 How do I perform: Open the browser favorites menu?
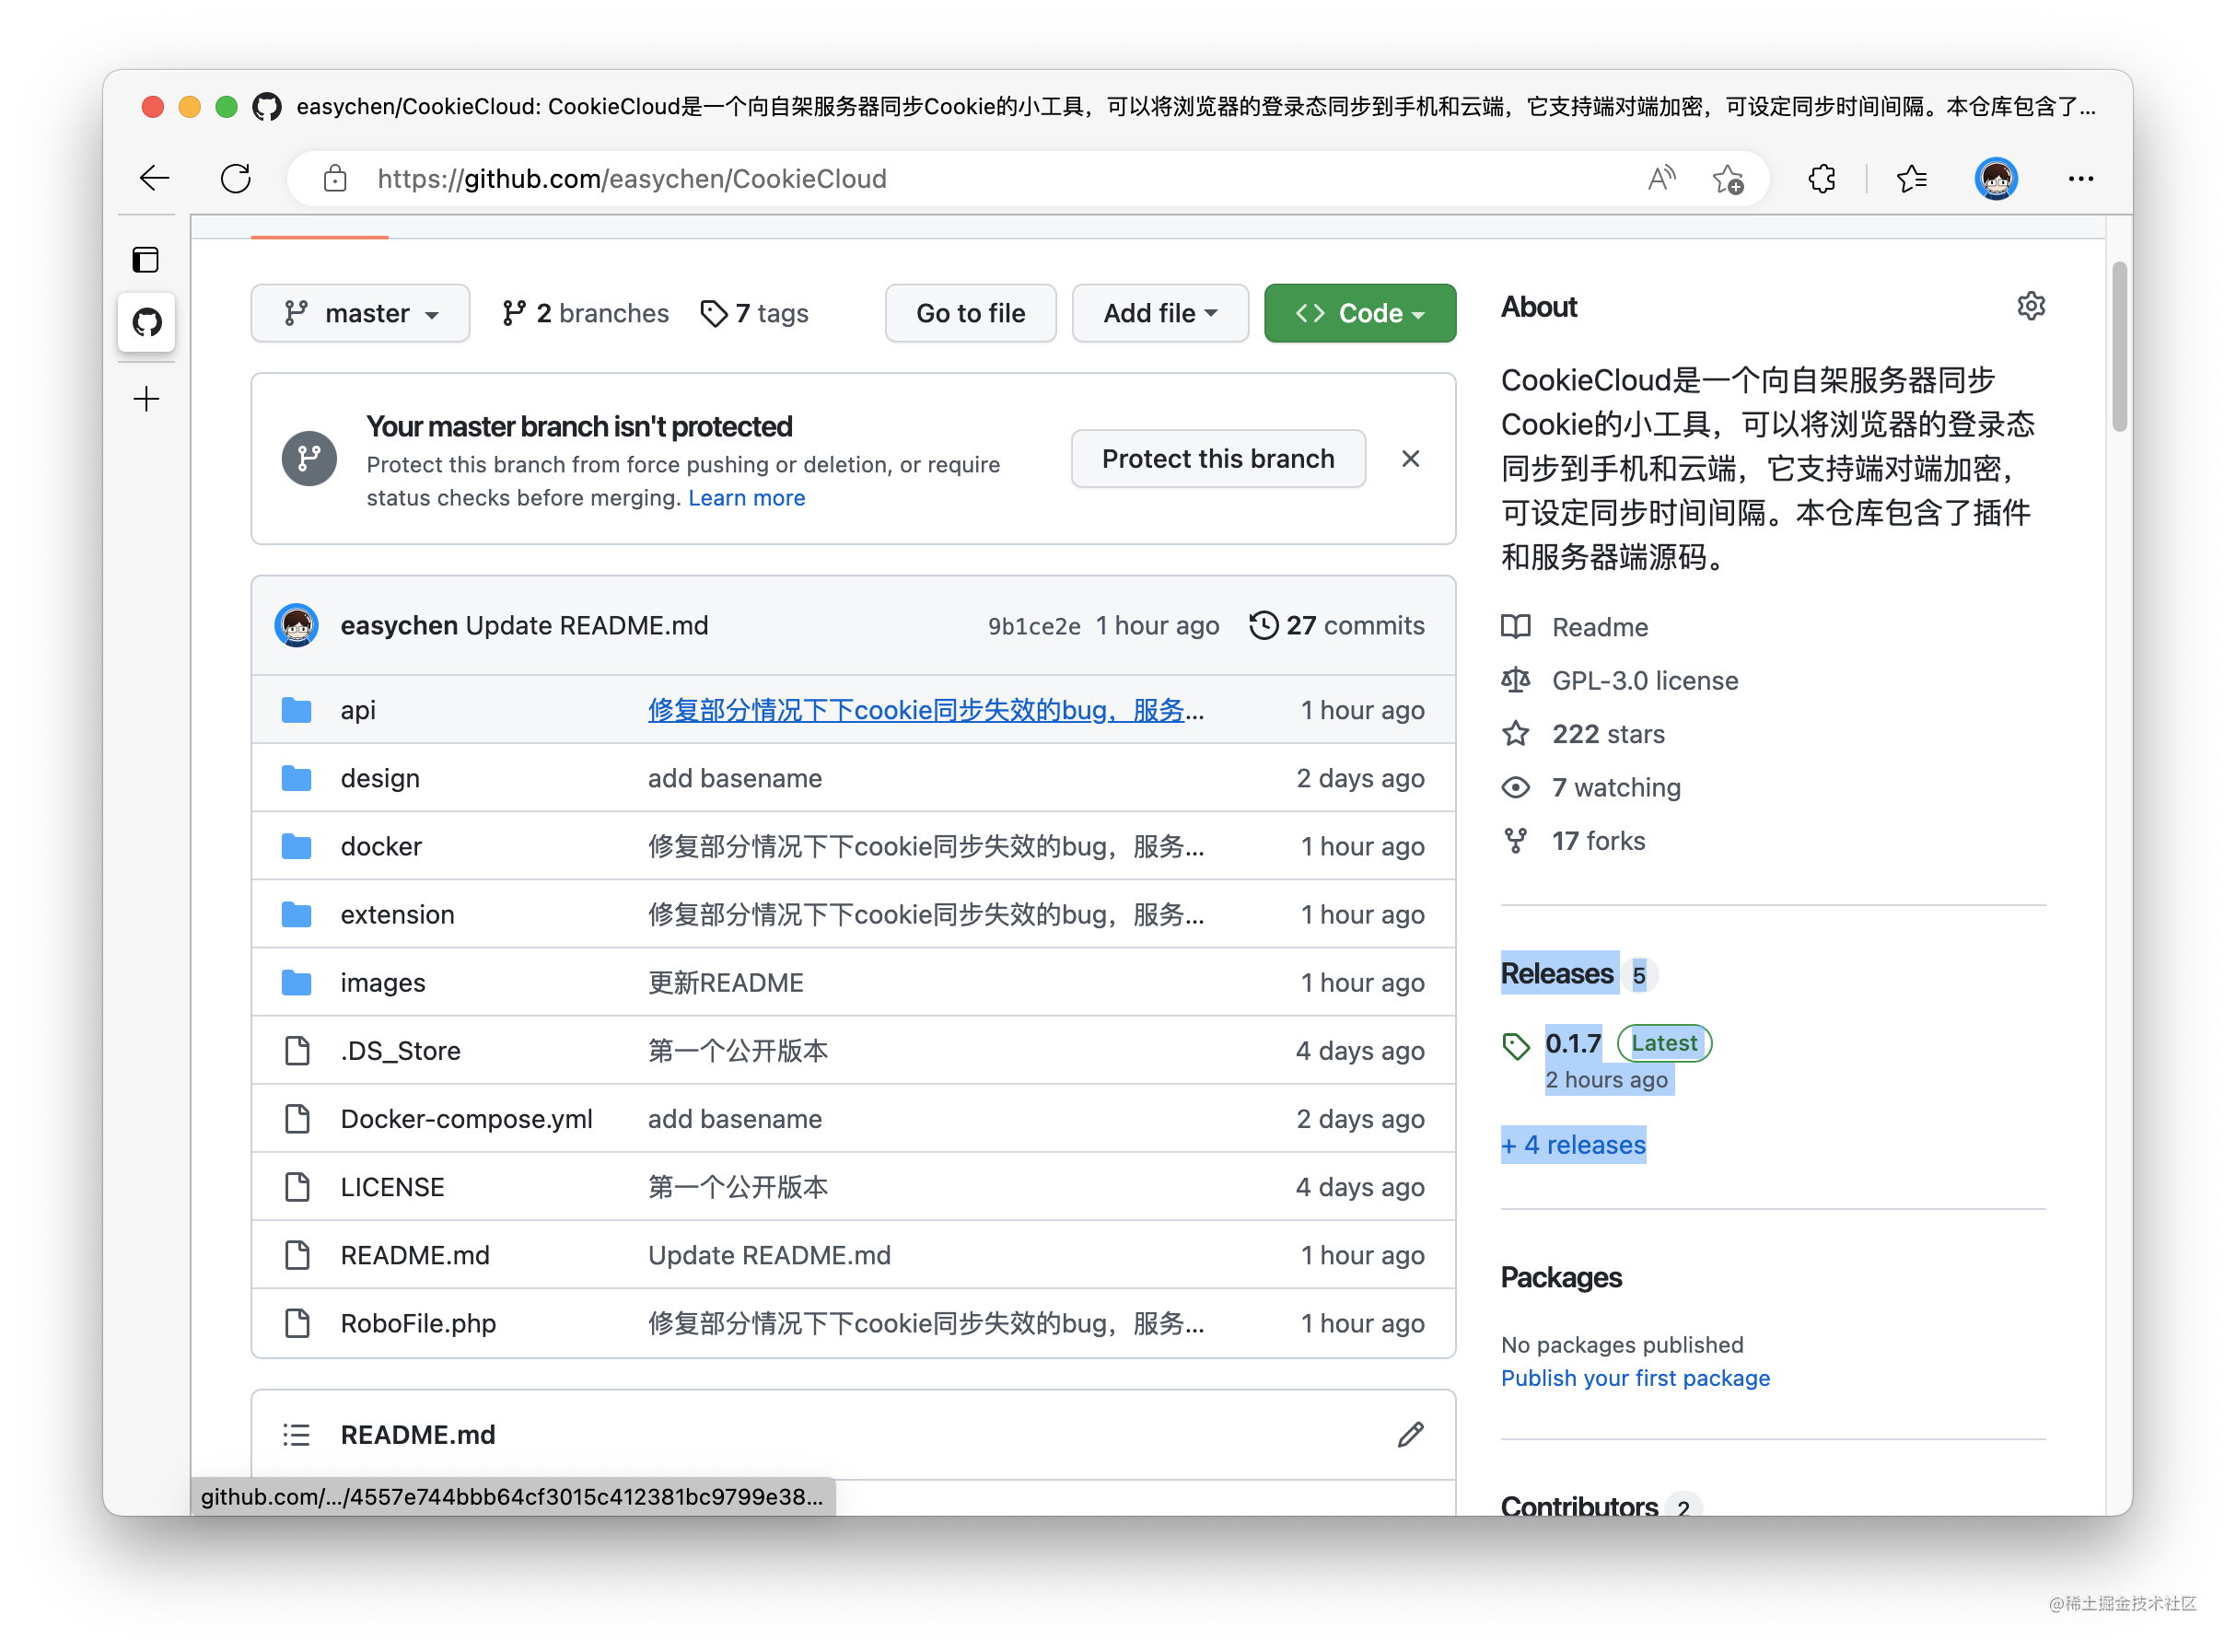coord(1912,178)
